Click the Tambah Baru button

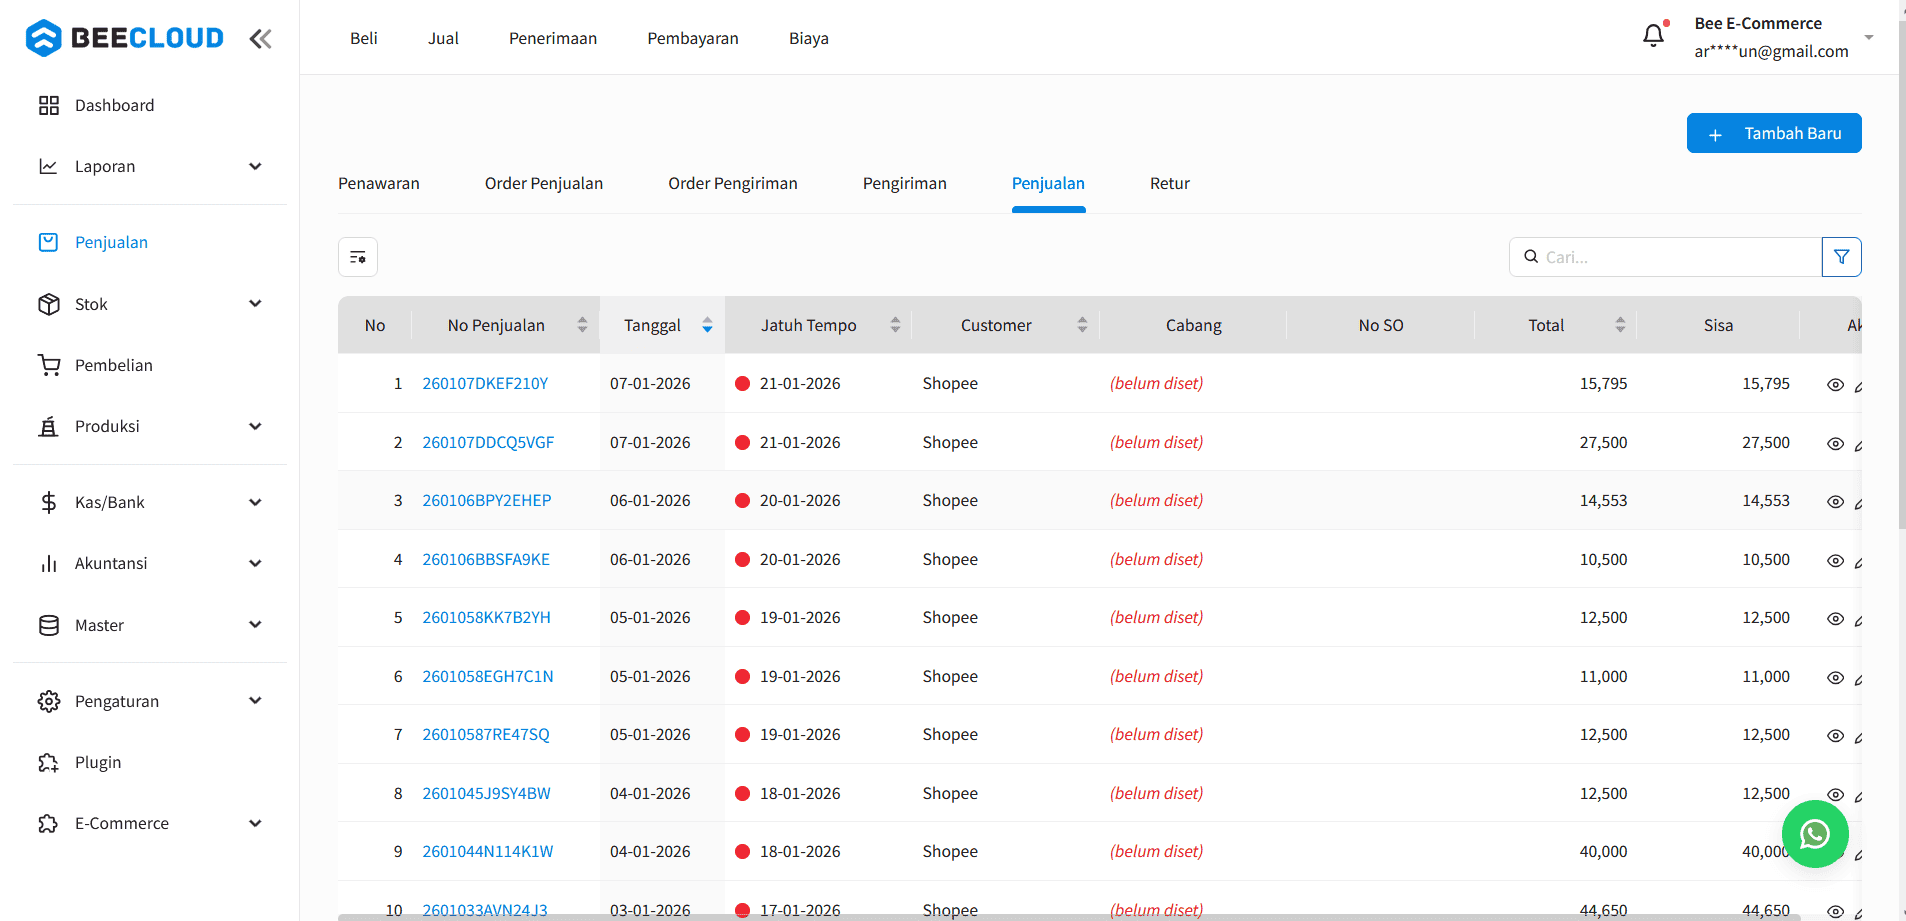click(1773, 133)
